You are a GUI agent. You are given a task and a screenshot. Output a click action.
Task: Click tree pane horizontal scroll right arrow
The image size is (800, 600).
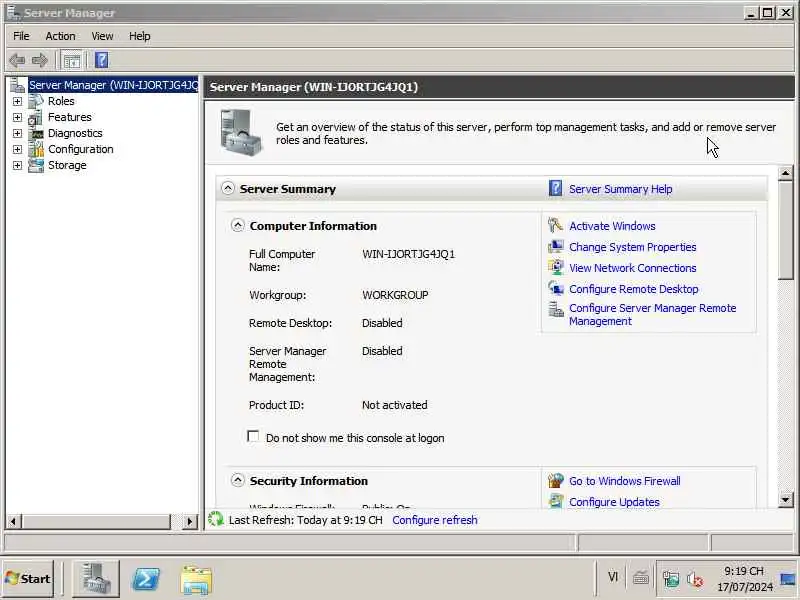(190, 521)
